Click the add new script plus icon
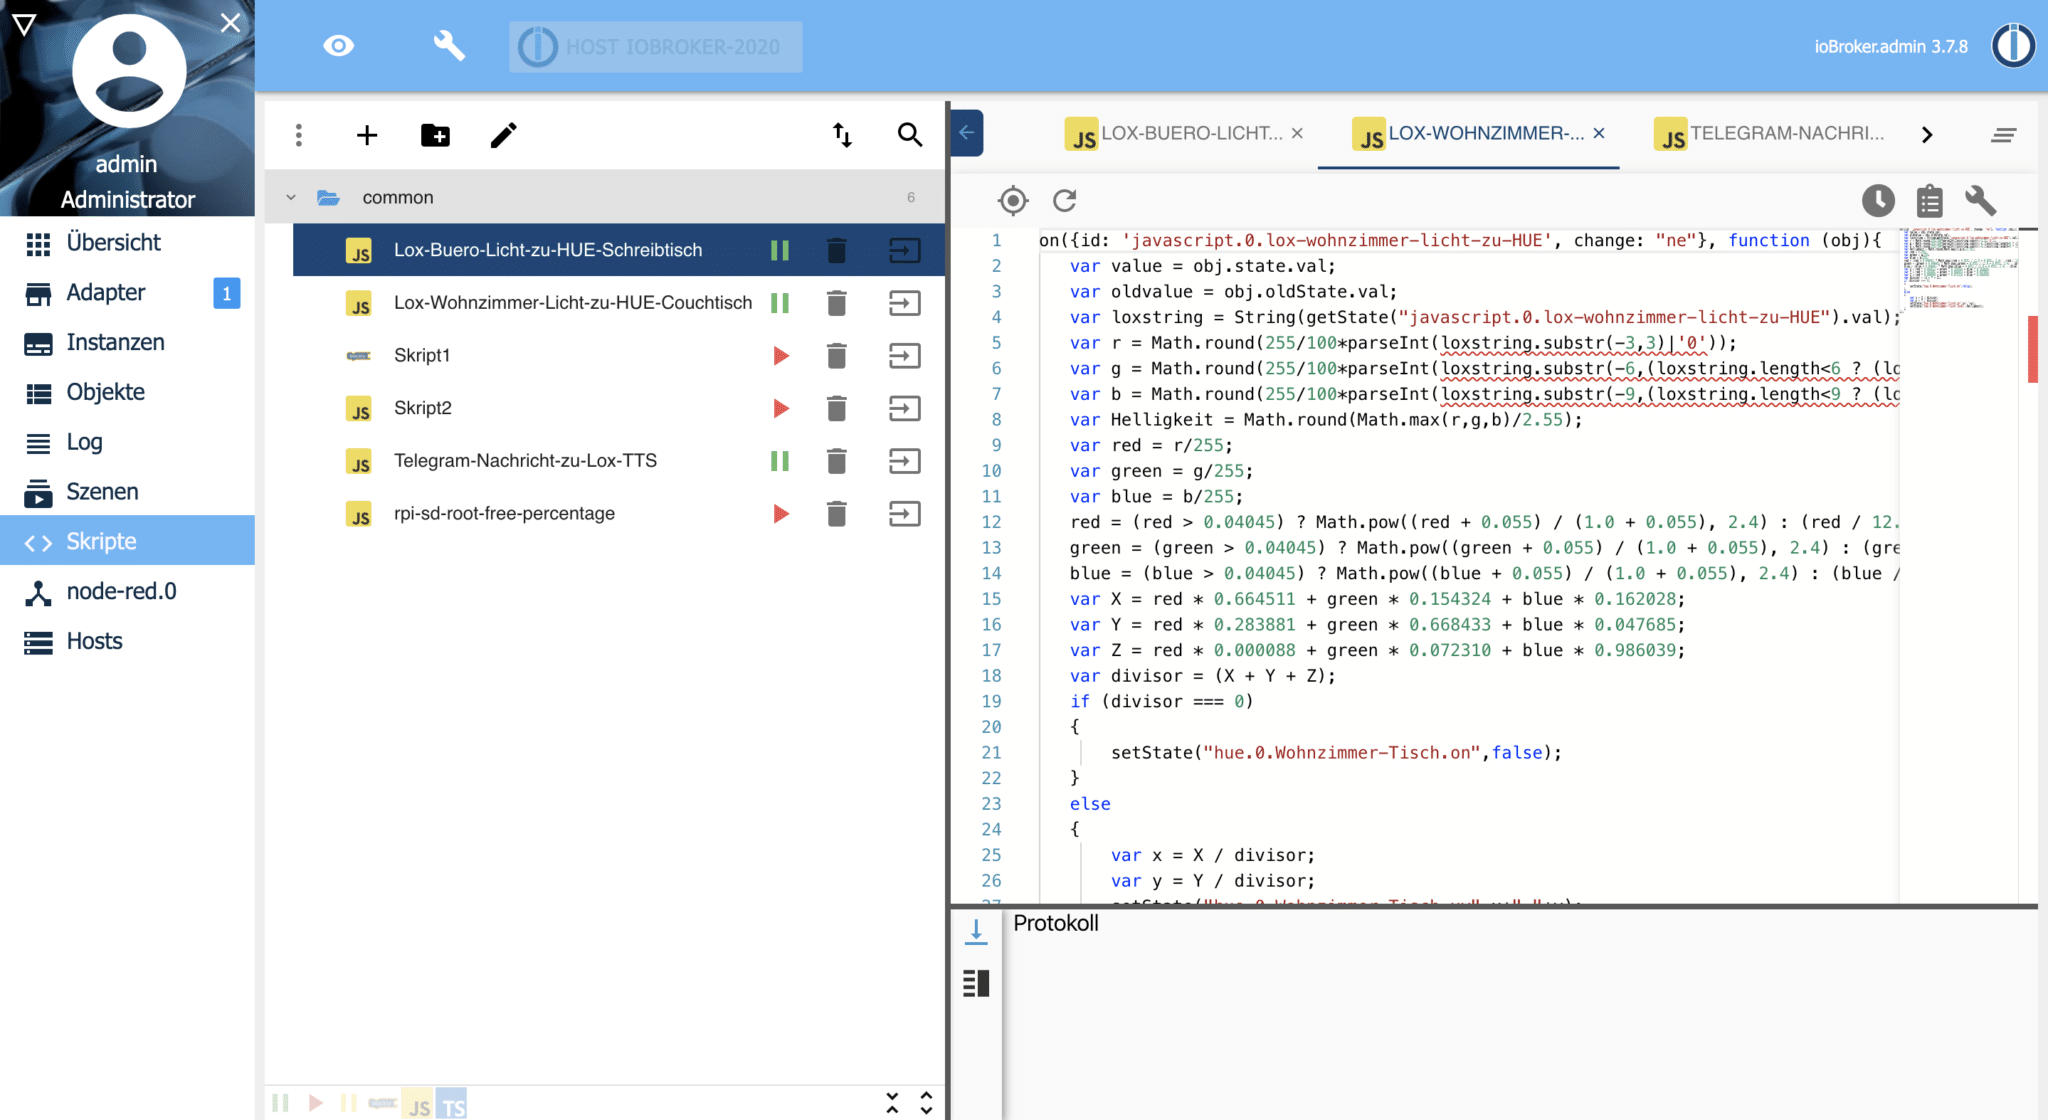This screenshot has height=1120, width=2048. (x=367, y=135)
